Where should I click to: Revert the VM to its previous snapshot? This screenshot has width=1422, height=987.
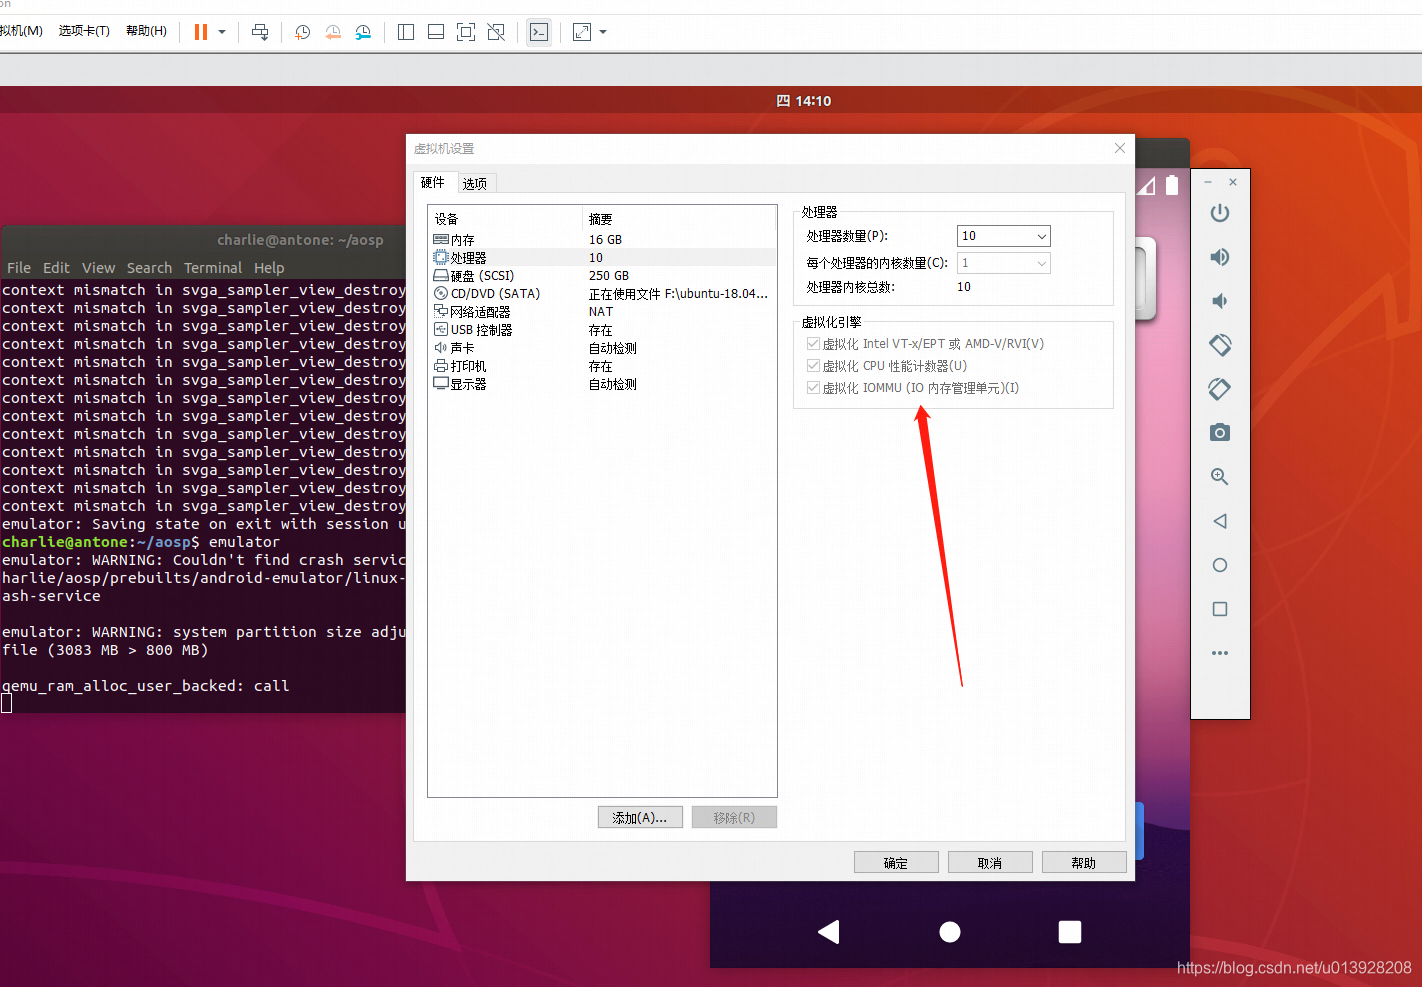pyautogui.click(x=333, y=32)
